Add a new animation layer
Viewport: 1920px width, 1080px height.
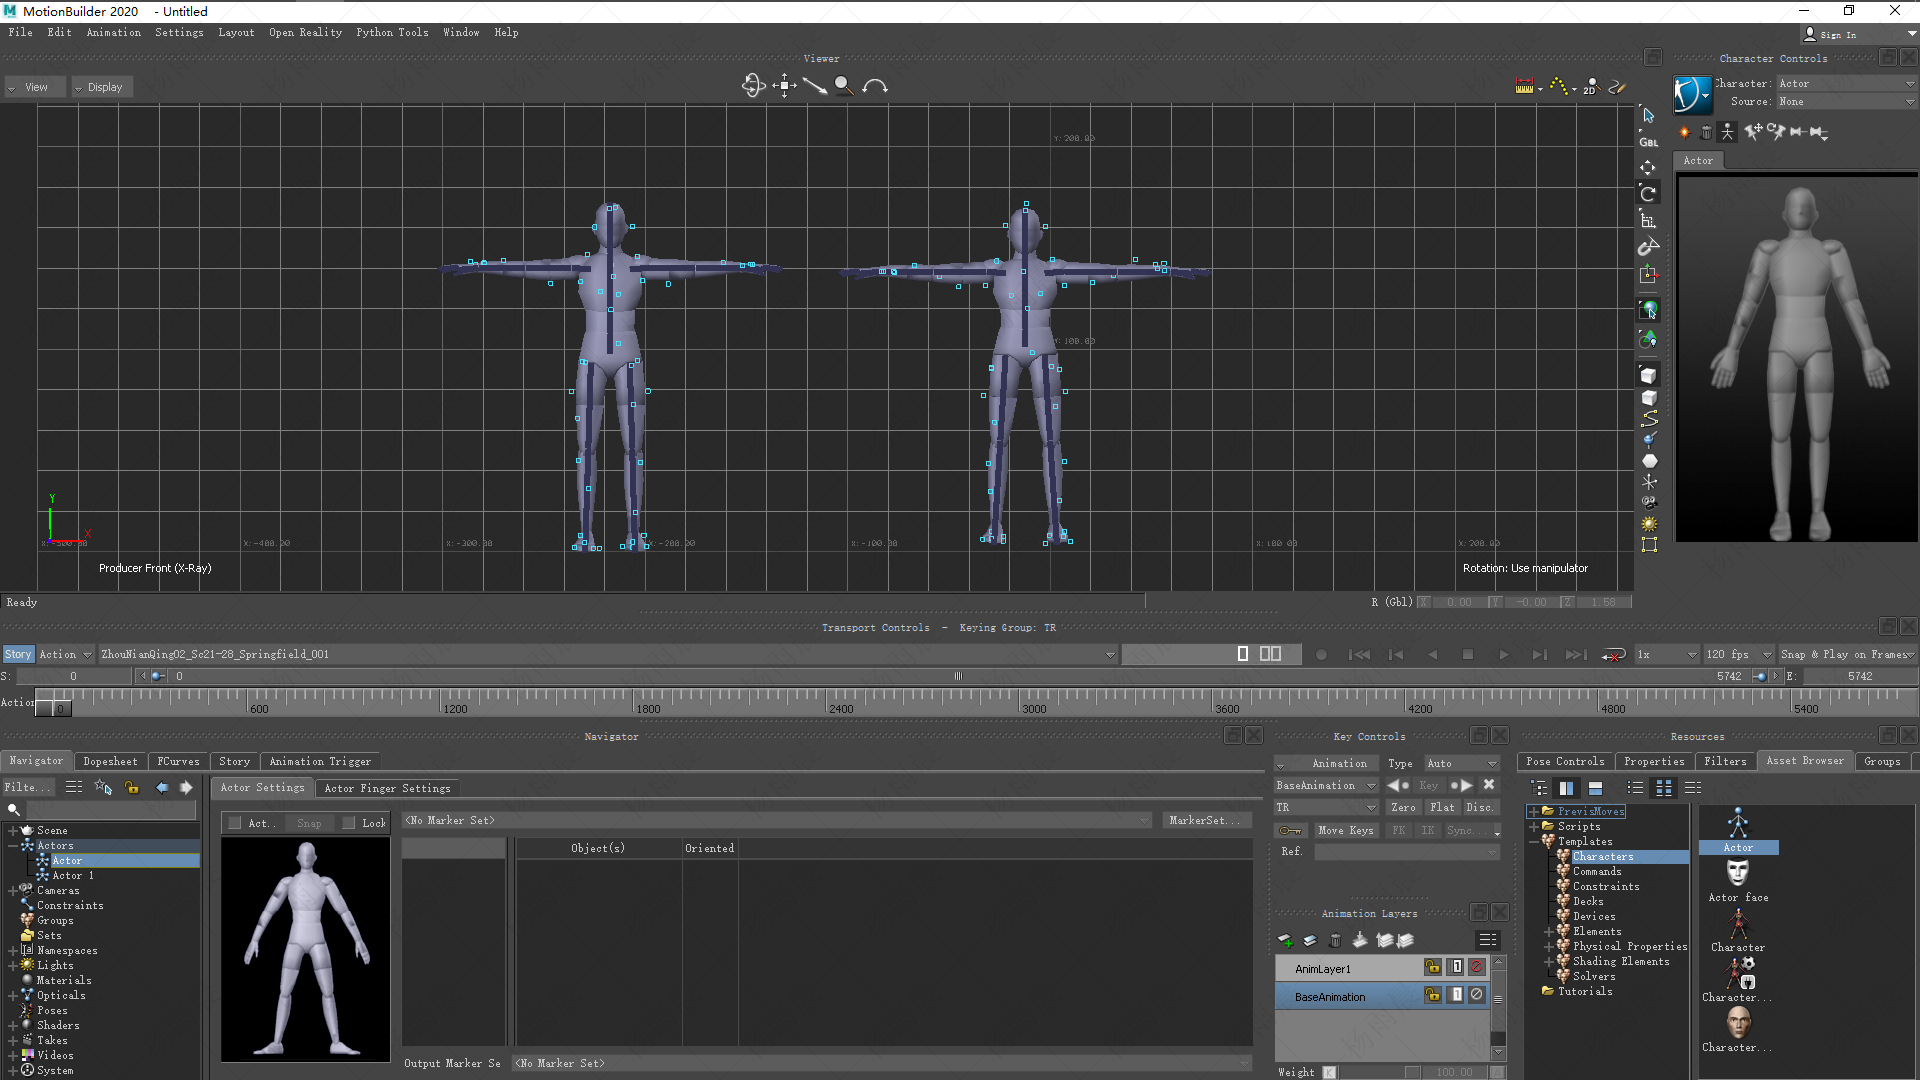pyautogui.click(x=1286, y=940)
